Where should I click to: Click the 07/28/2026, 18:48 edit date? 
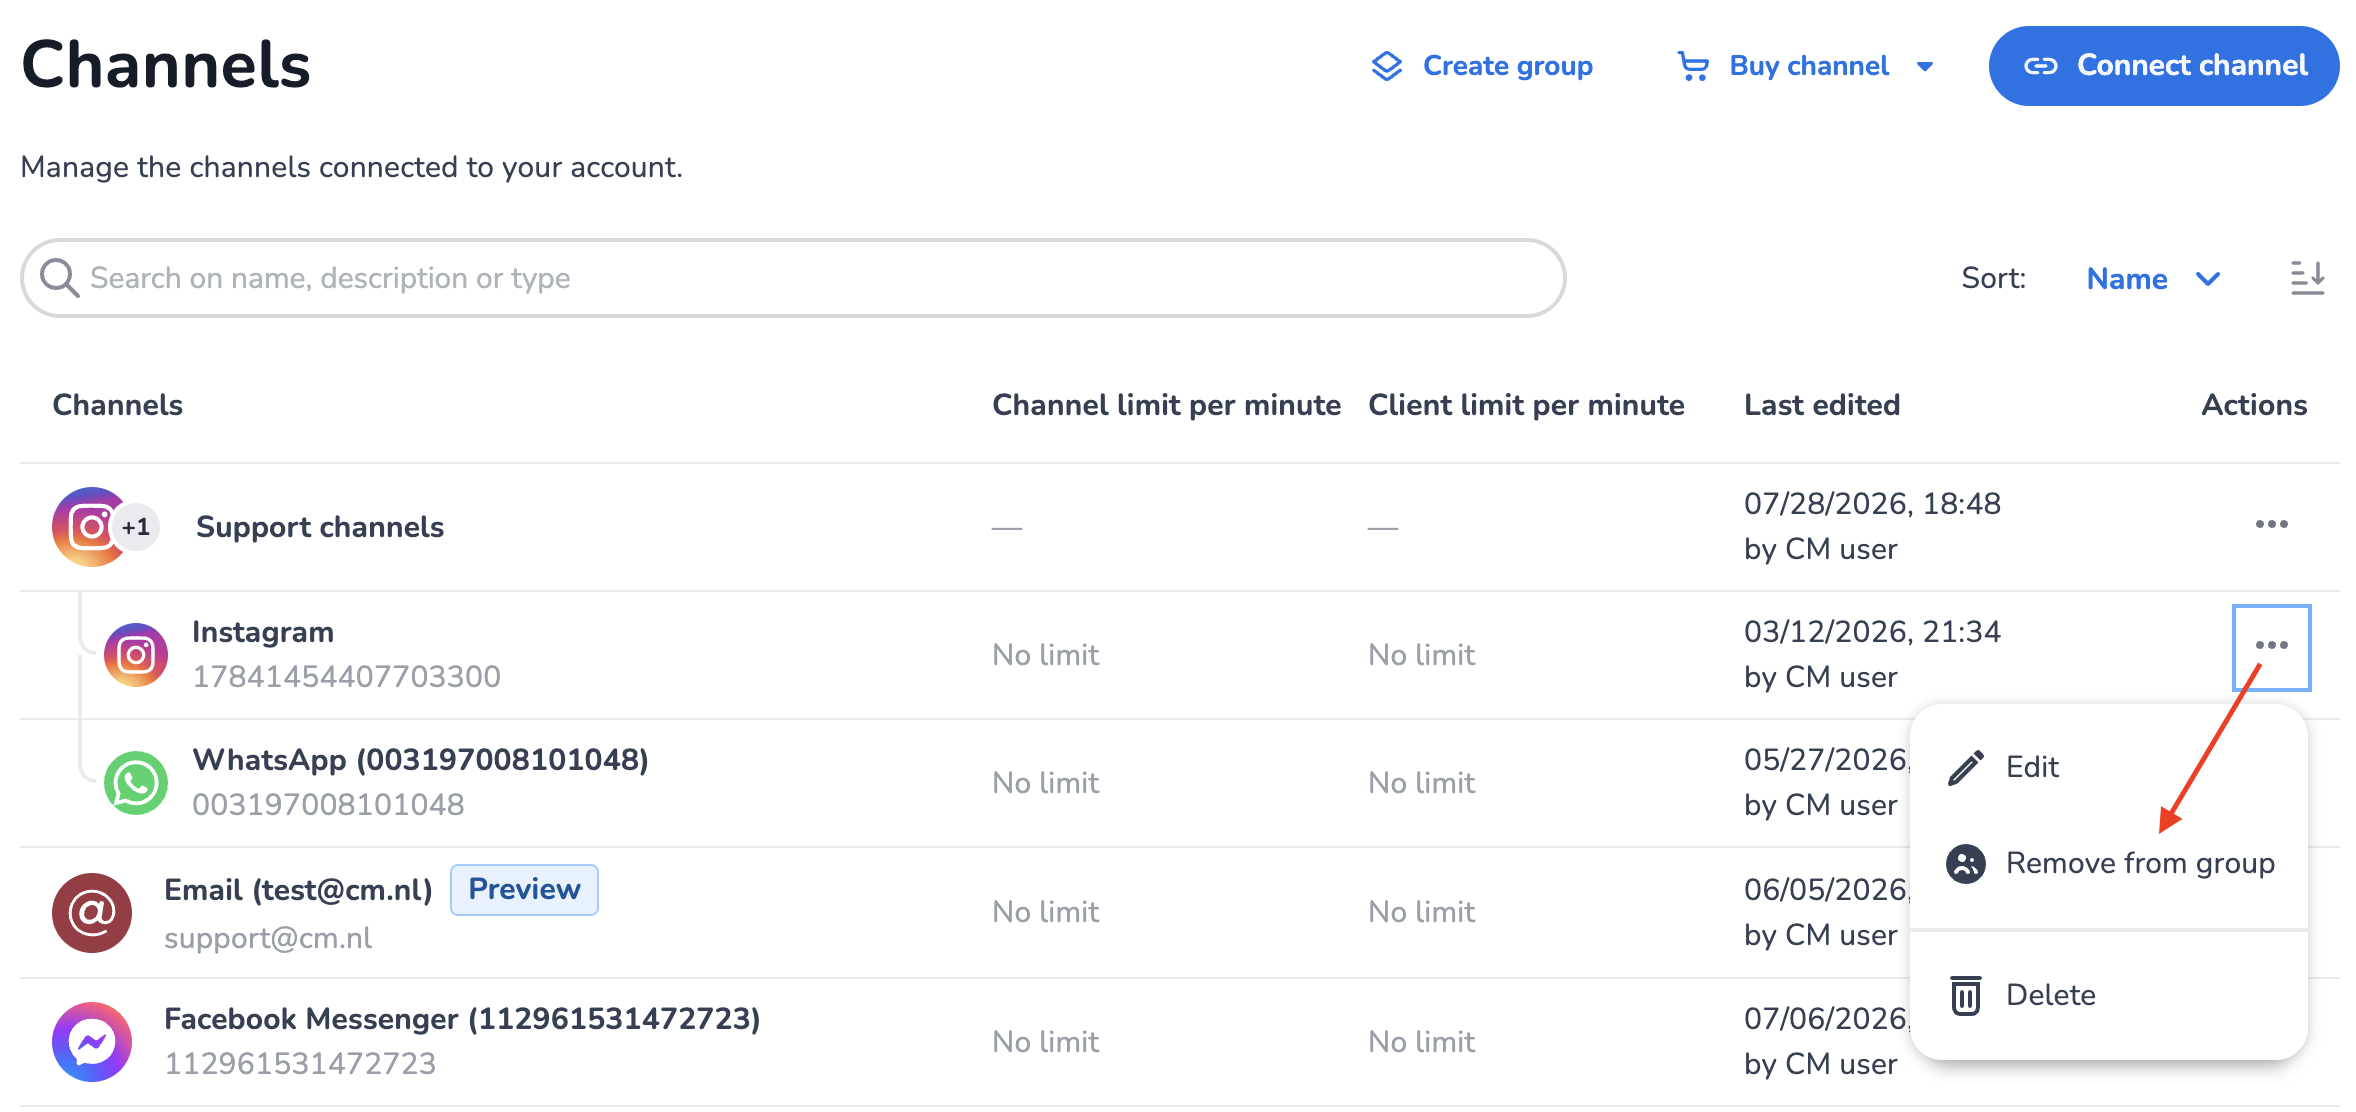pyautogui.click(x=1872, y=504)
